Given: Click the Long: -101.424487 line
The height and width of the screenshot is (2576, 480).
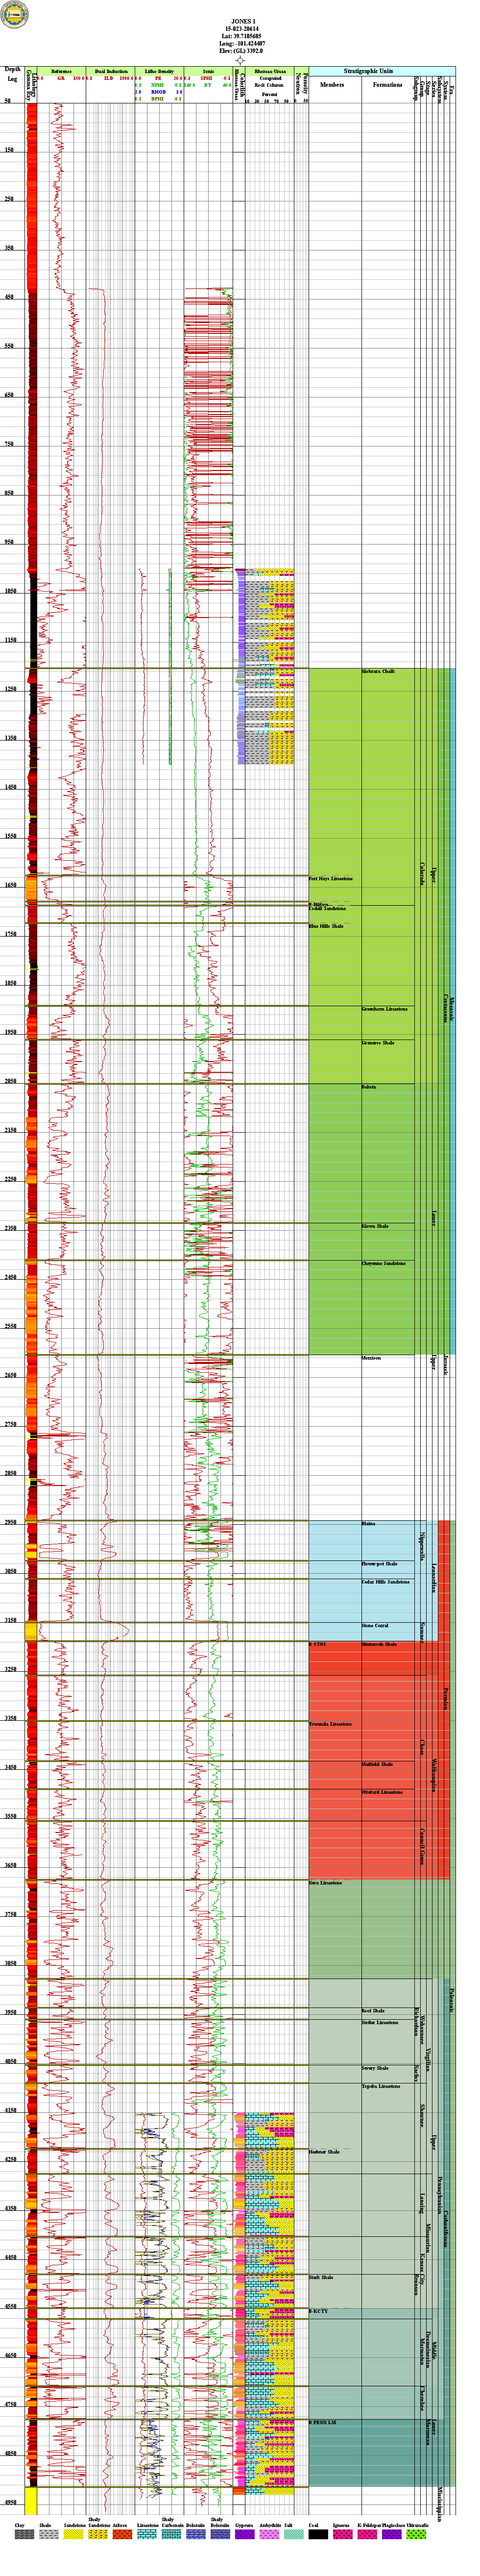Looking at the screenshot, I should point(240,43).
